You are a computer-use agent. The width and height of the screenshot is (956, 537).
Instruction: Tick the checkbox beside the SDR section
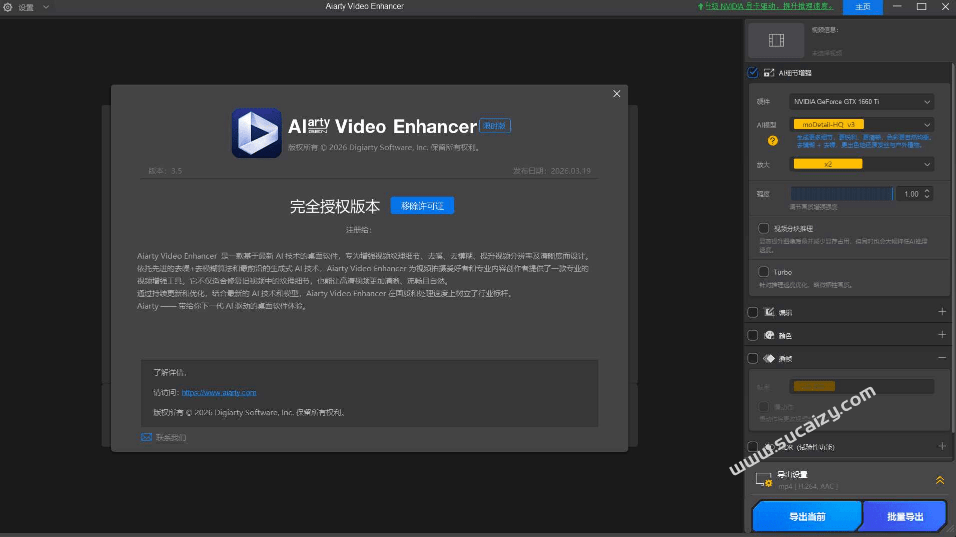[753, 447]
